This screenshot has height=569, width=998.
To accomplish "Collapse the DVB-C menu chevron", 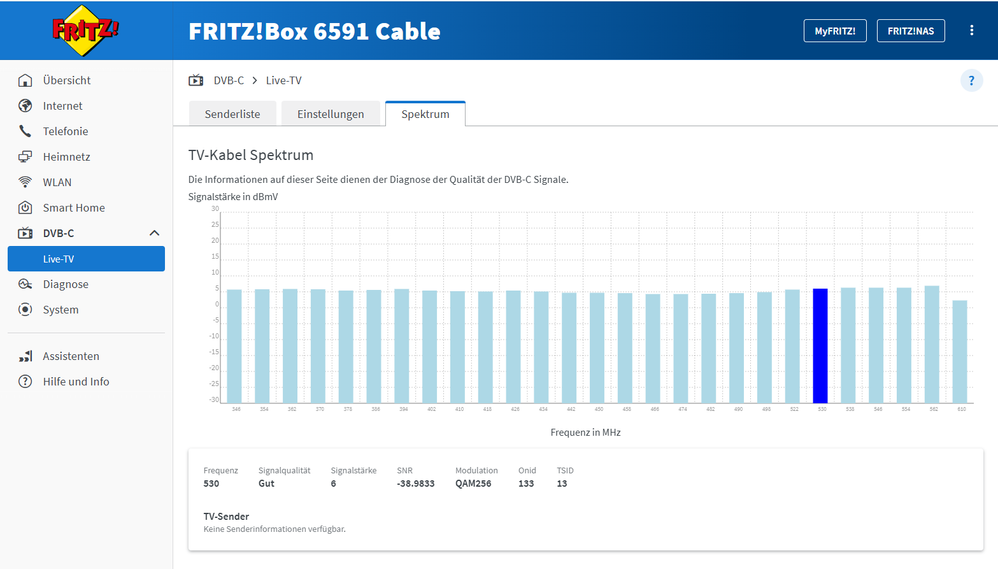I will point(154,233).
